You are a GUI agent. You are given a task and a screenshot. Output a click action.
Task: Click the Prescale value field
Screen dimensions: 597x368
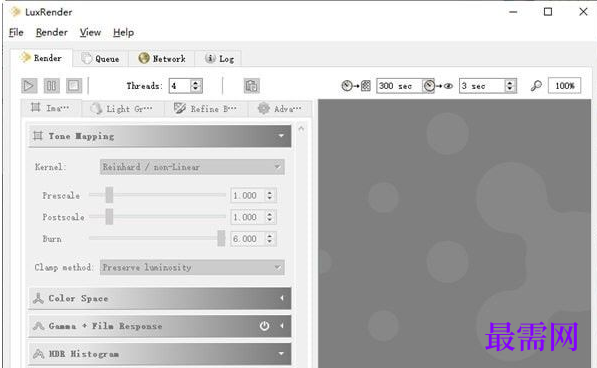(x=247, y=195)
